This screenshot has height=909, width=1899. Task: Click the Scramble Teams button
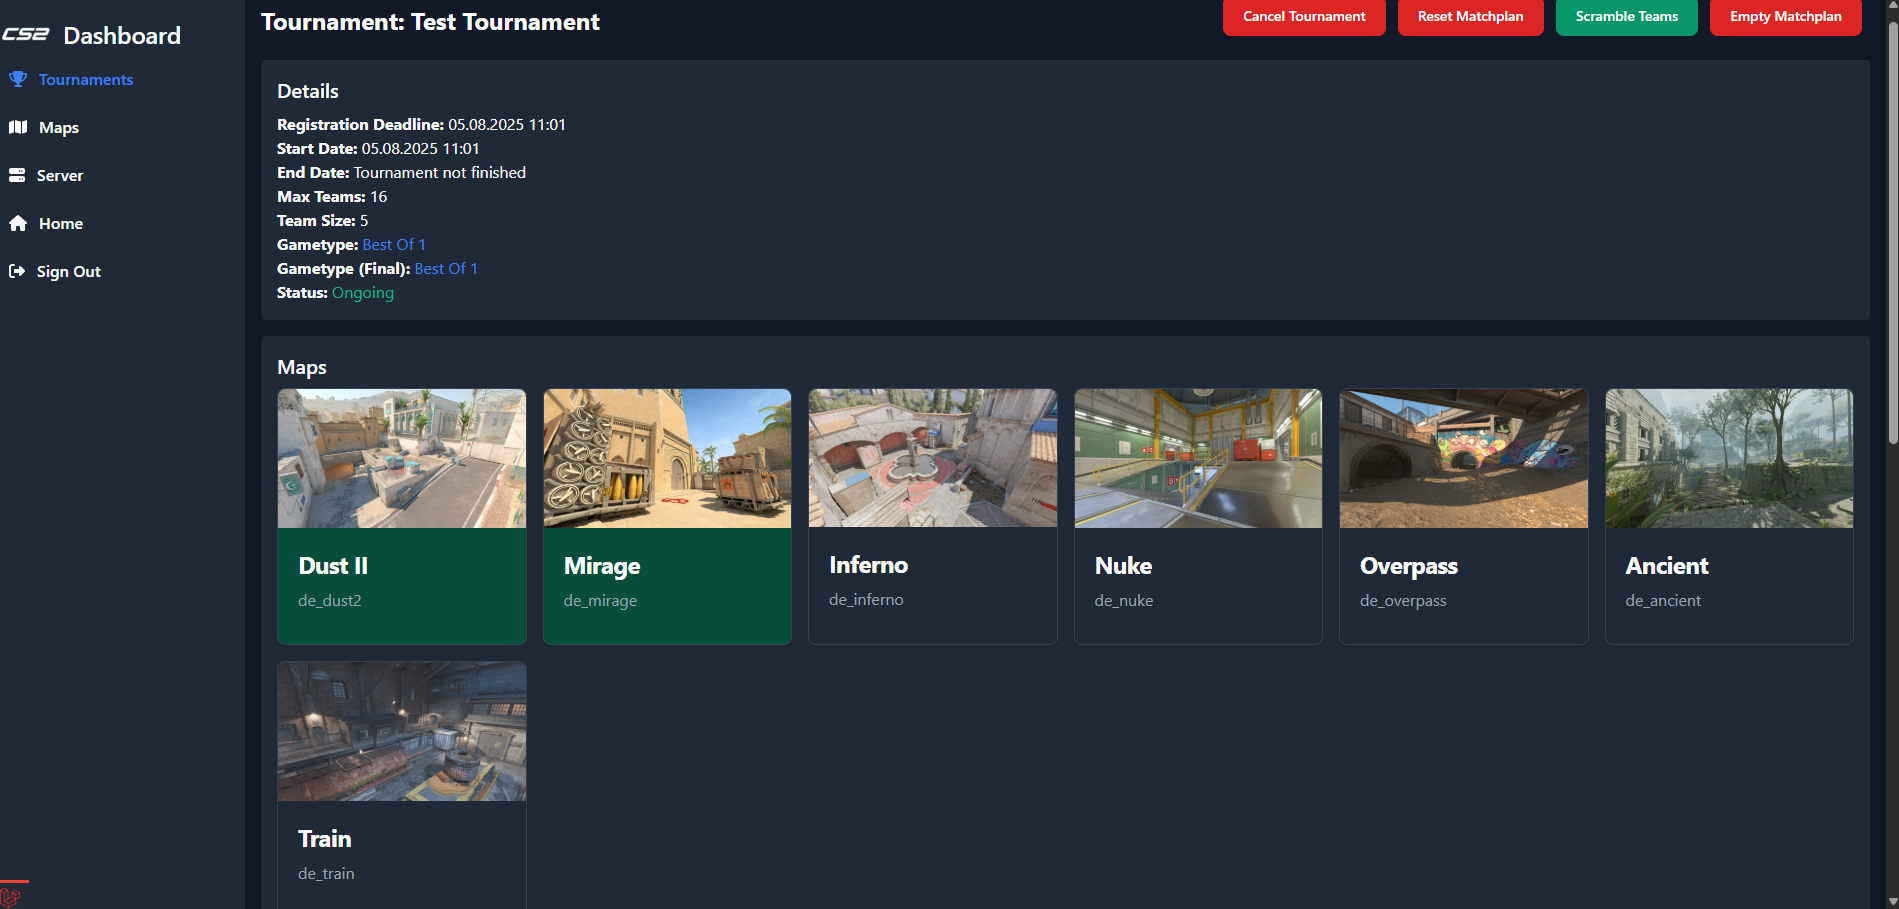[1626, 16]
